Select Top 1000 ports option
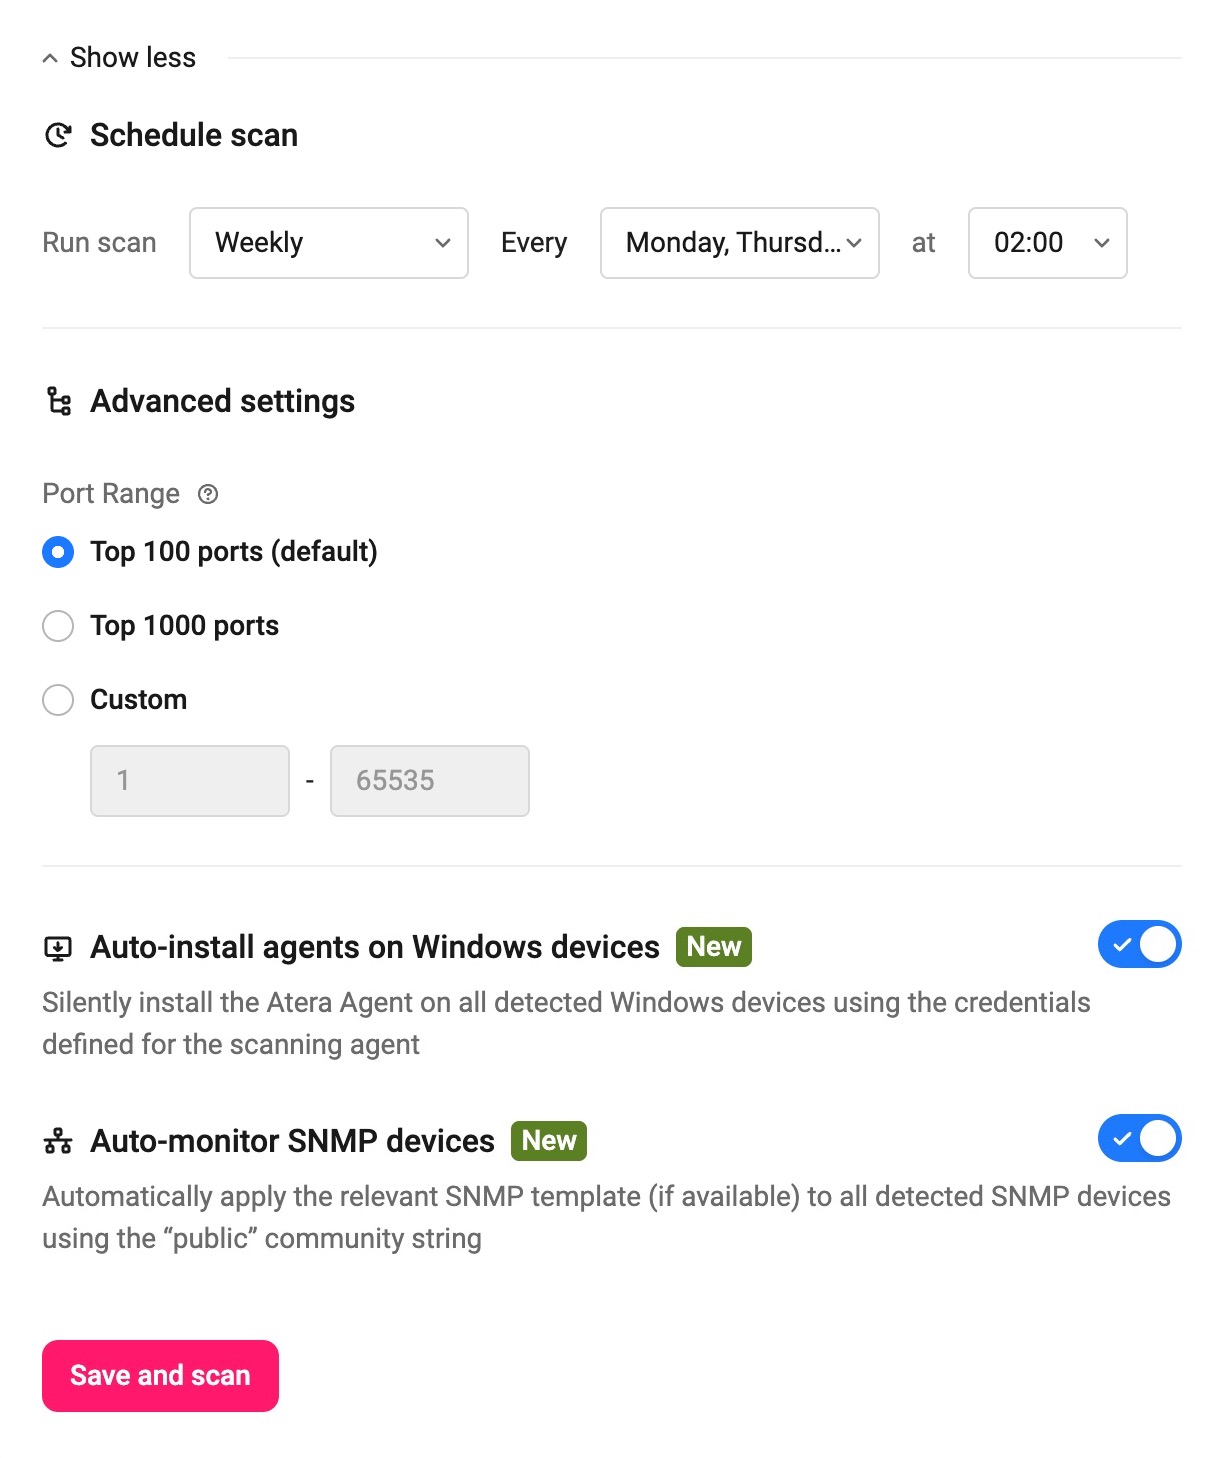1218x1458 pixels. (58, 626)
